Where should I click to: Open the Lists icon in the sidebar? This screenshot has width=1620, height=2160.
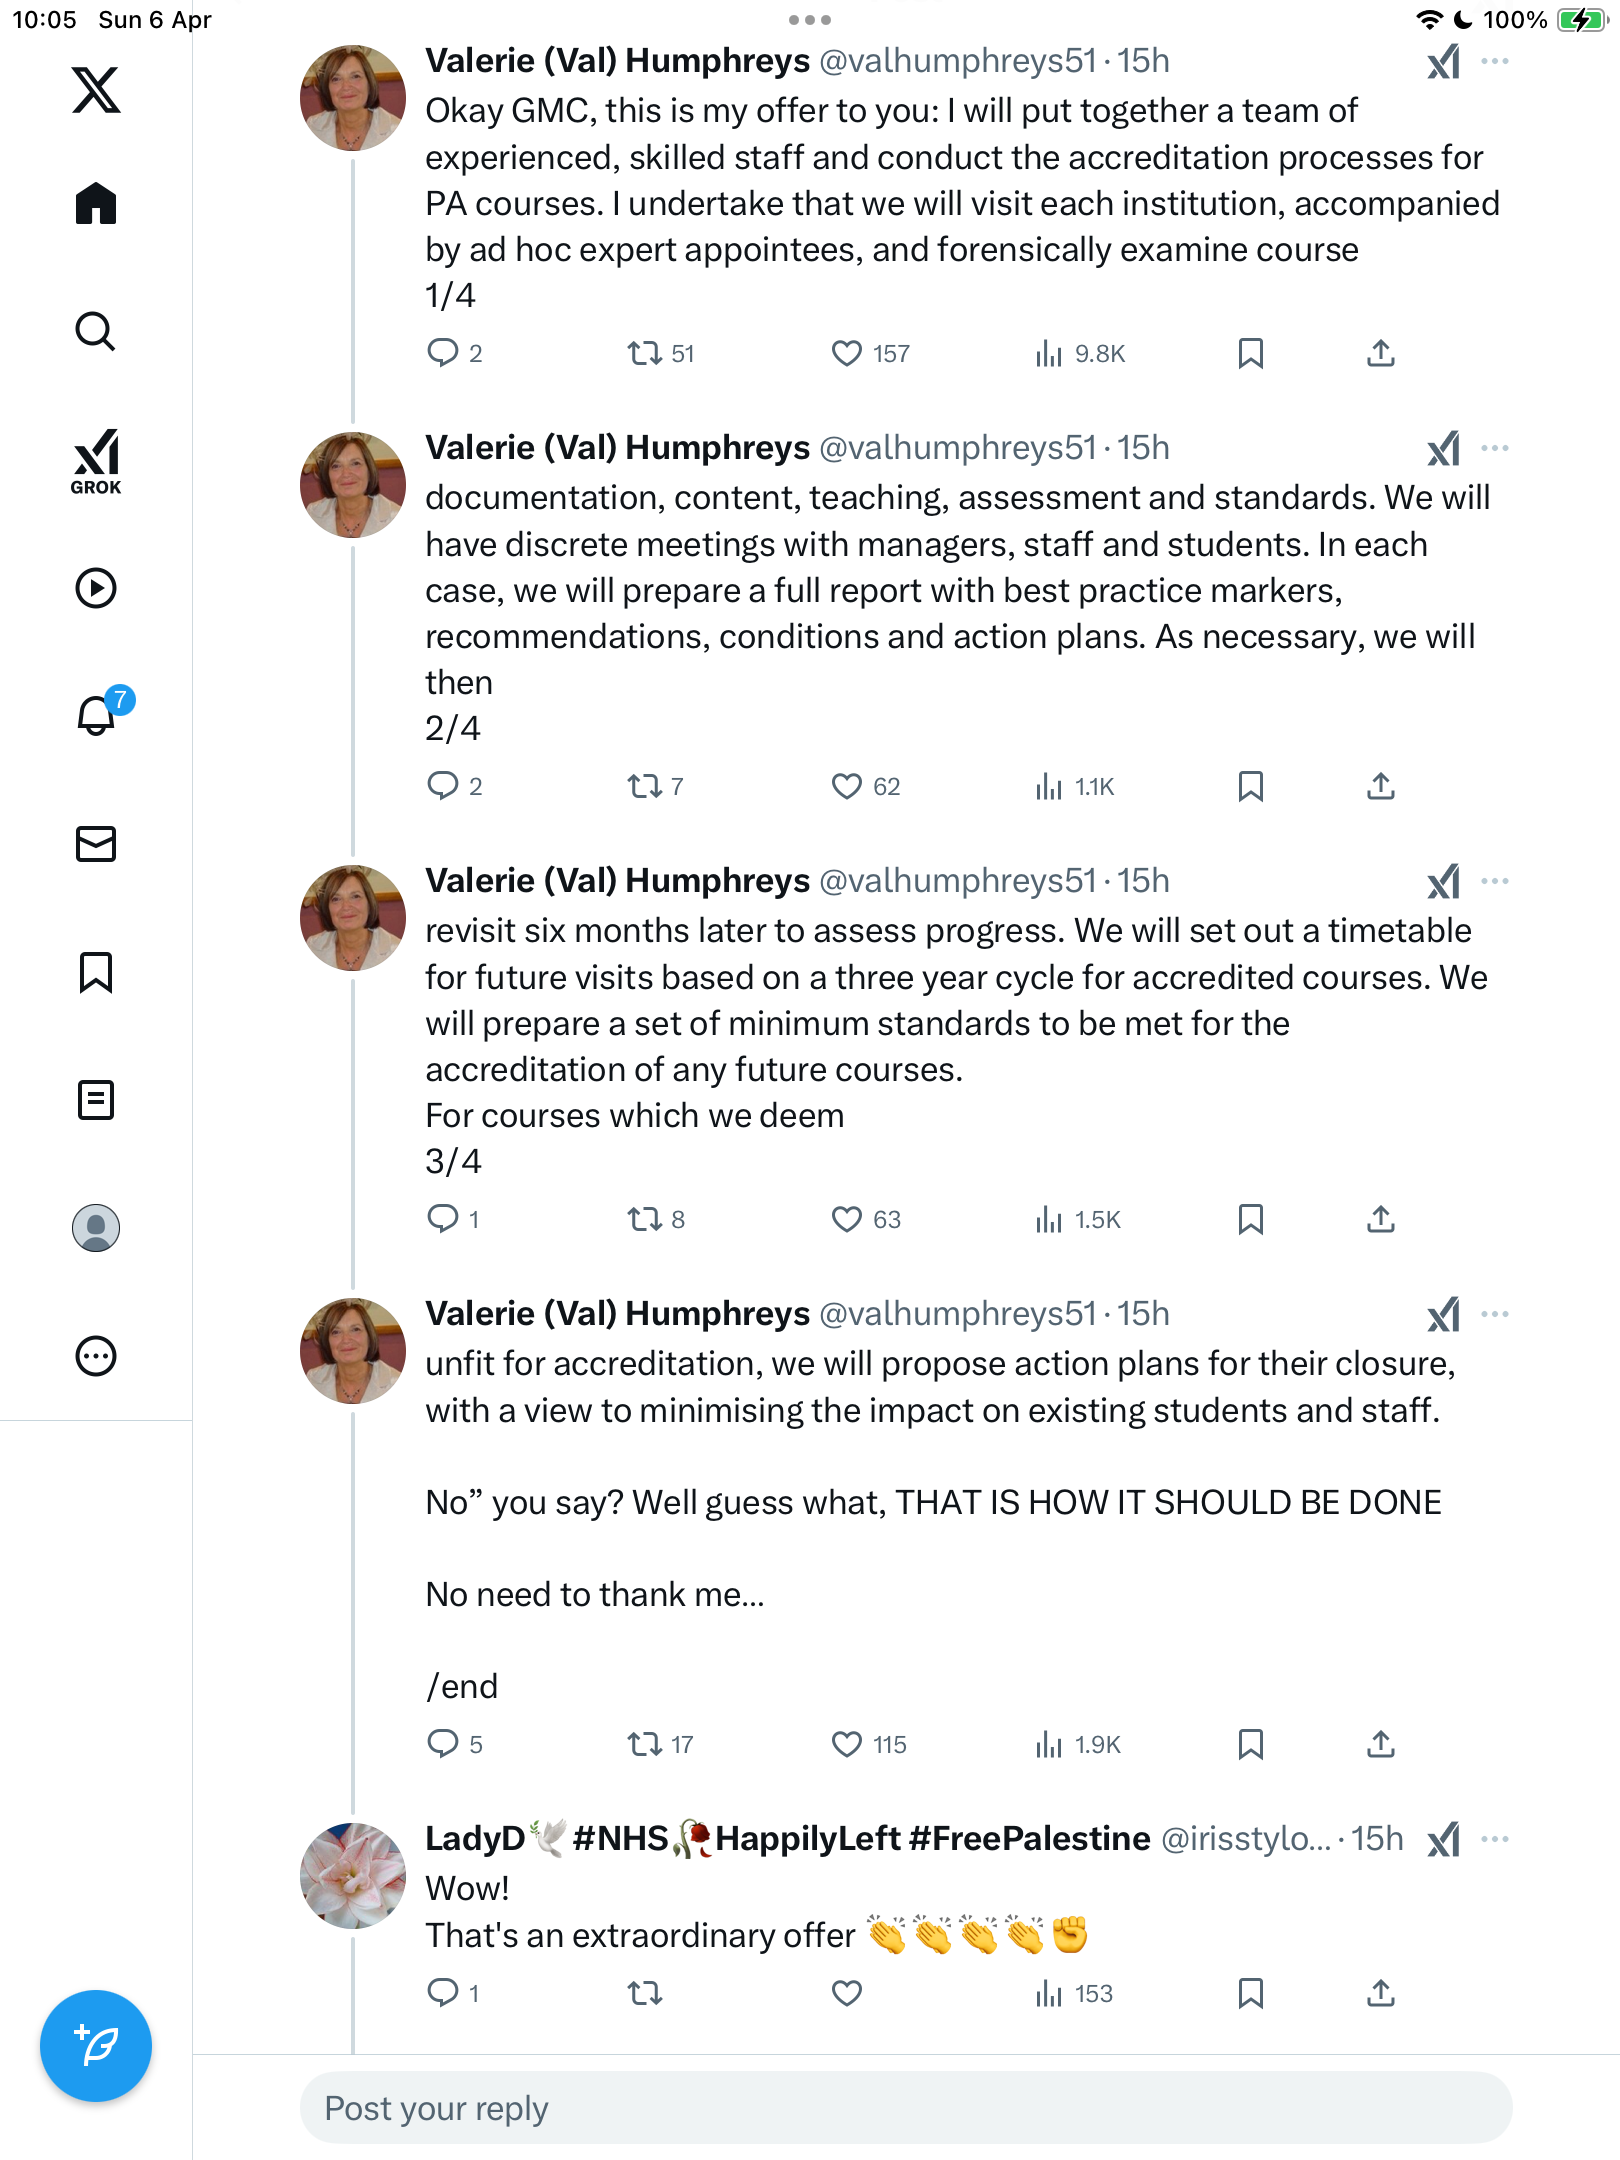(x=96, y=1100)
